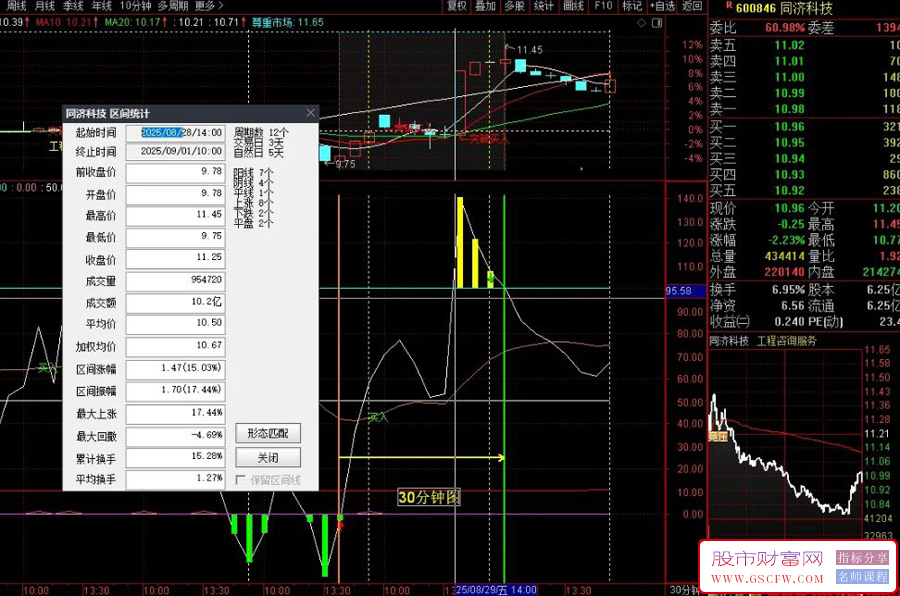This screenshot has height=596, width=900.
Task: Click the 区间涨幅 field showing 1.47(15.03%)
Action: (176, 369)
